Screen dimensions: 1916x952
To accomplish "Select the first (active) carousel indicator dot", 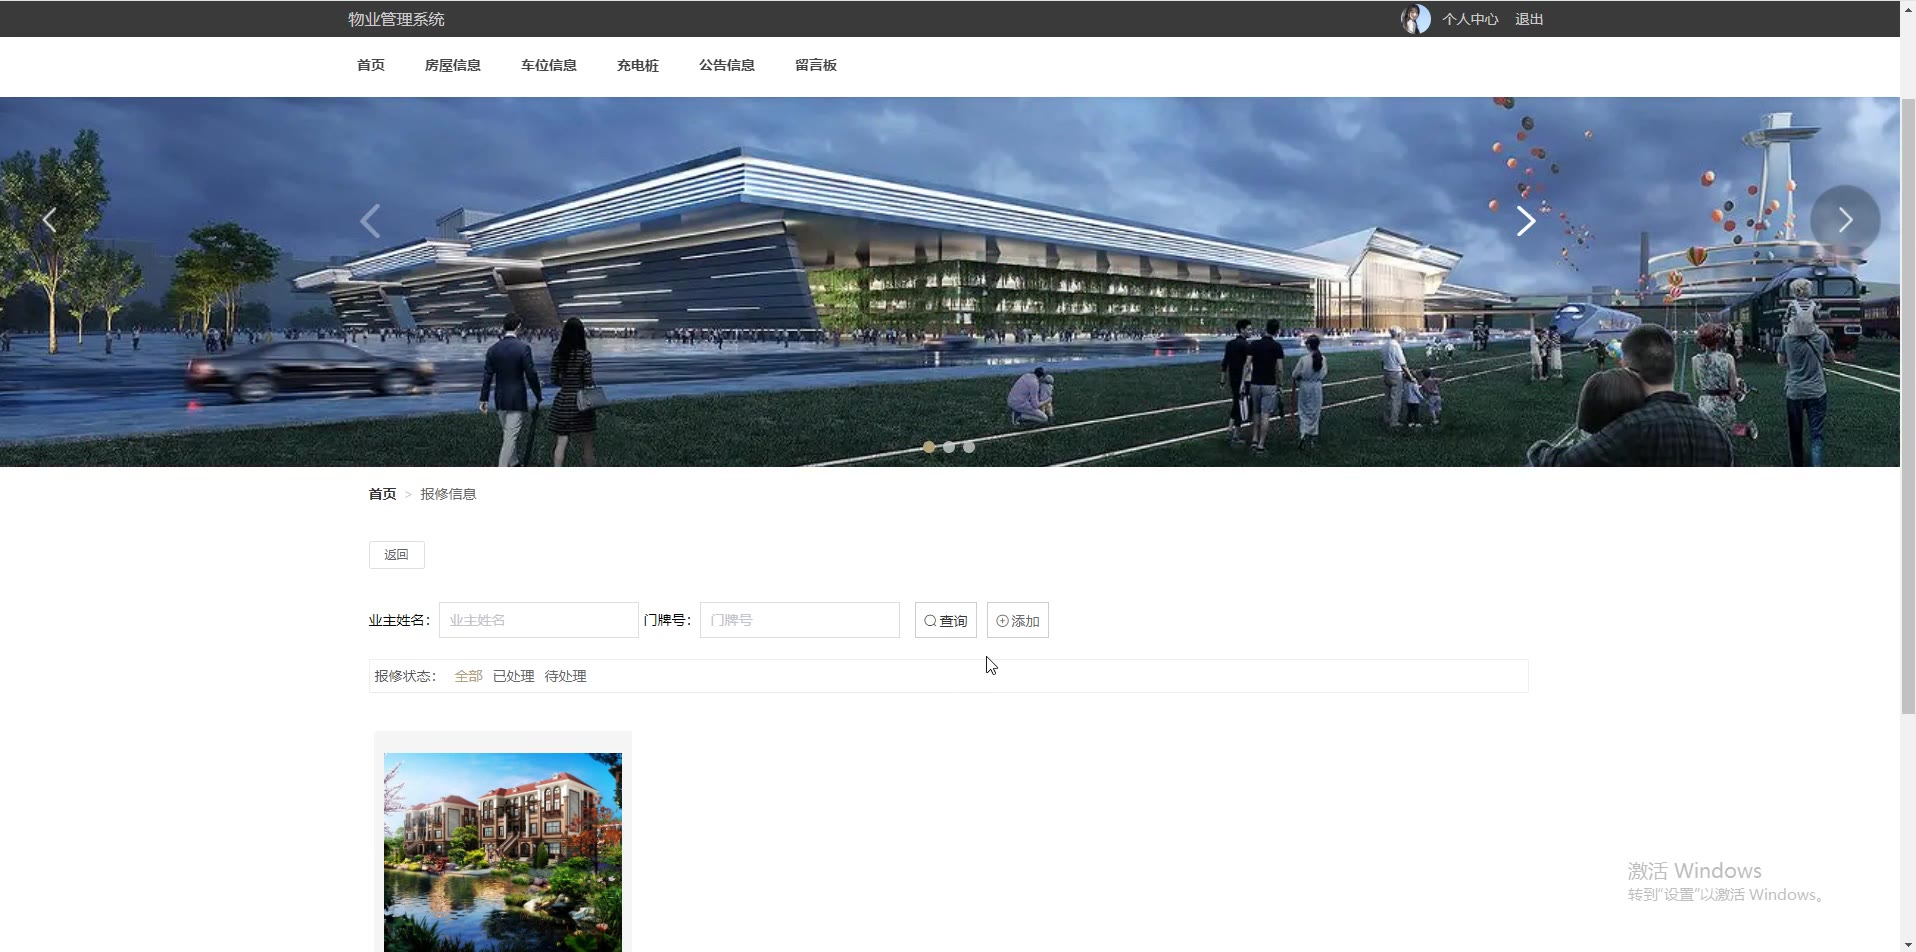I will 929,447.
